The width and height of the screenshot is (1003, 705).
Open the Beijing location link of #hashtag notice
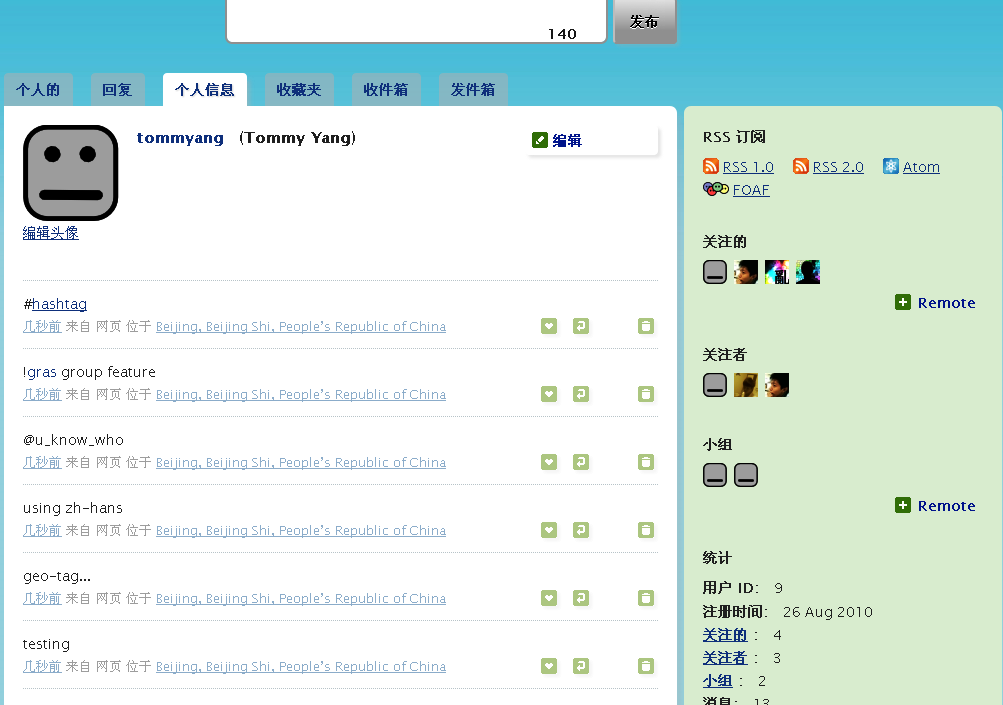[300, 327]
